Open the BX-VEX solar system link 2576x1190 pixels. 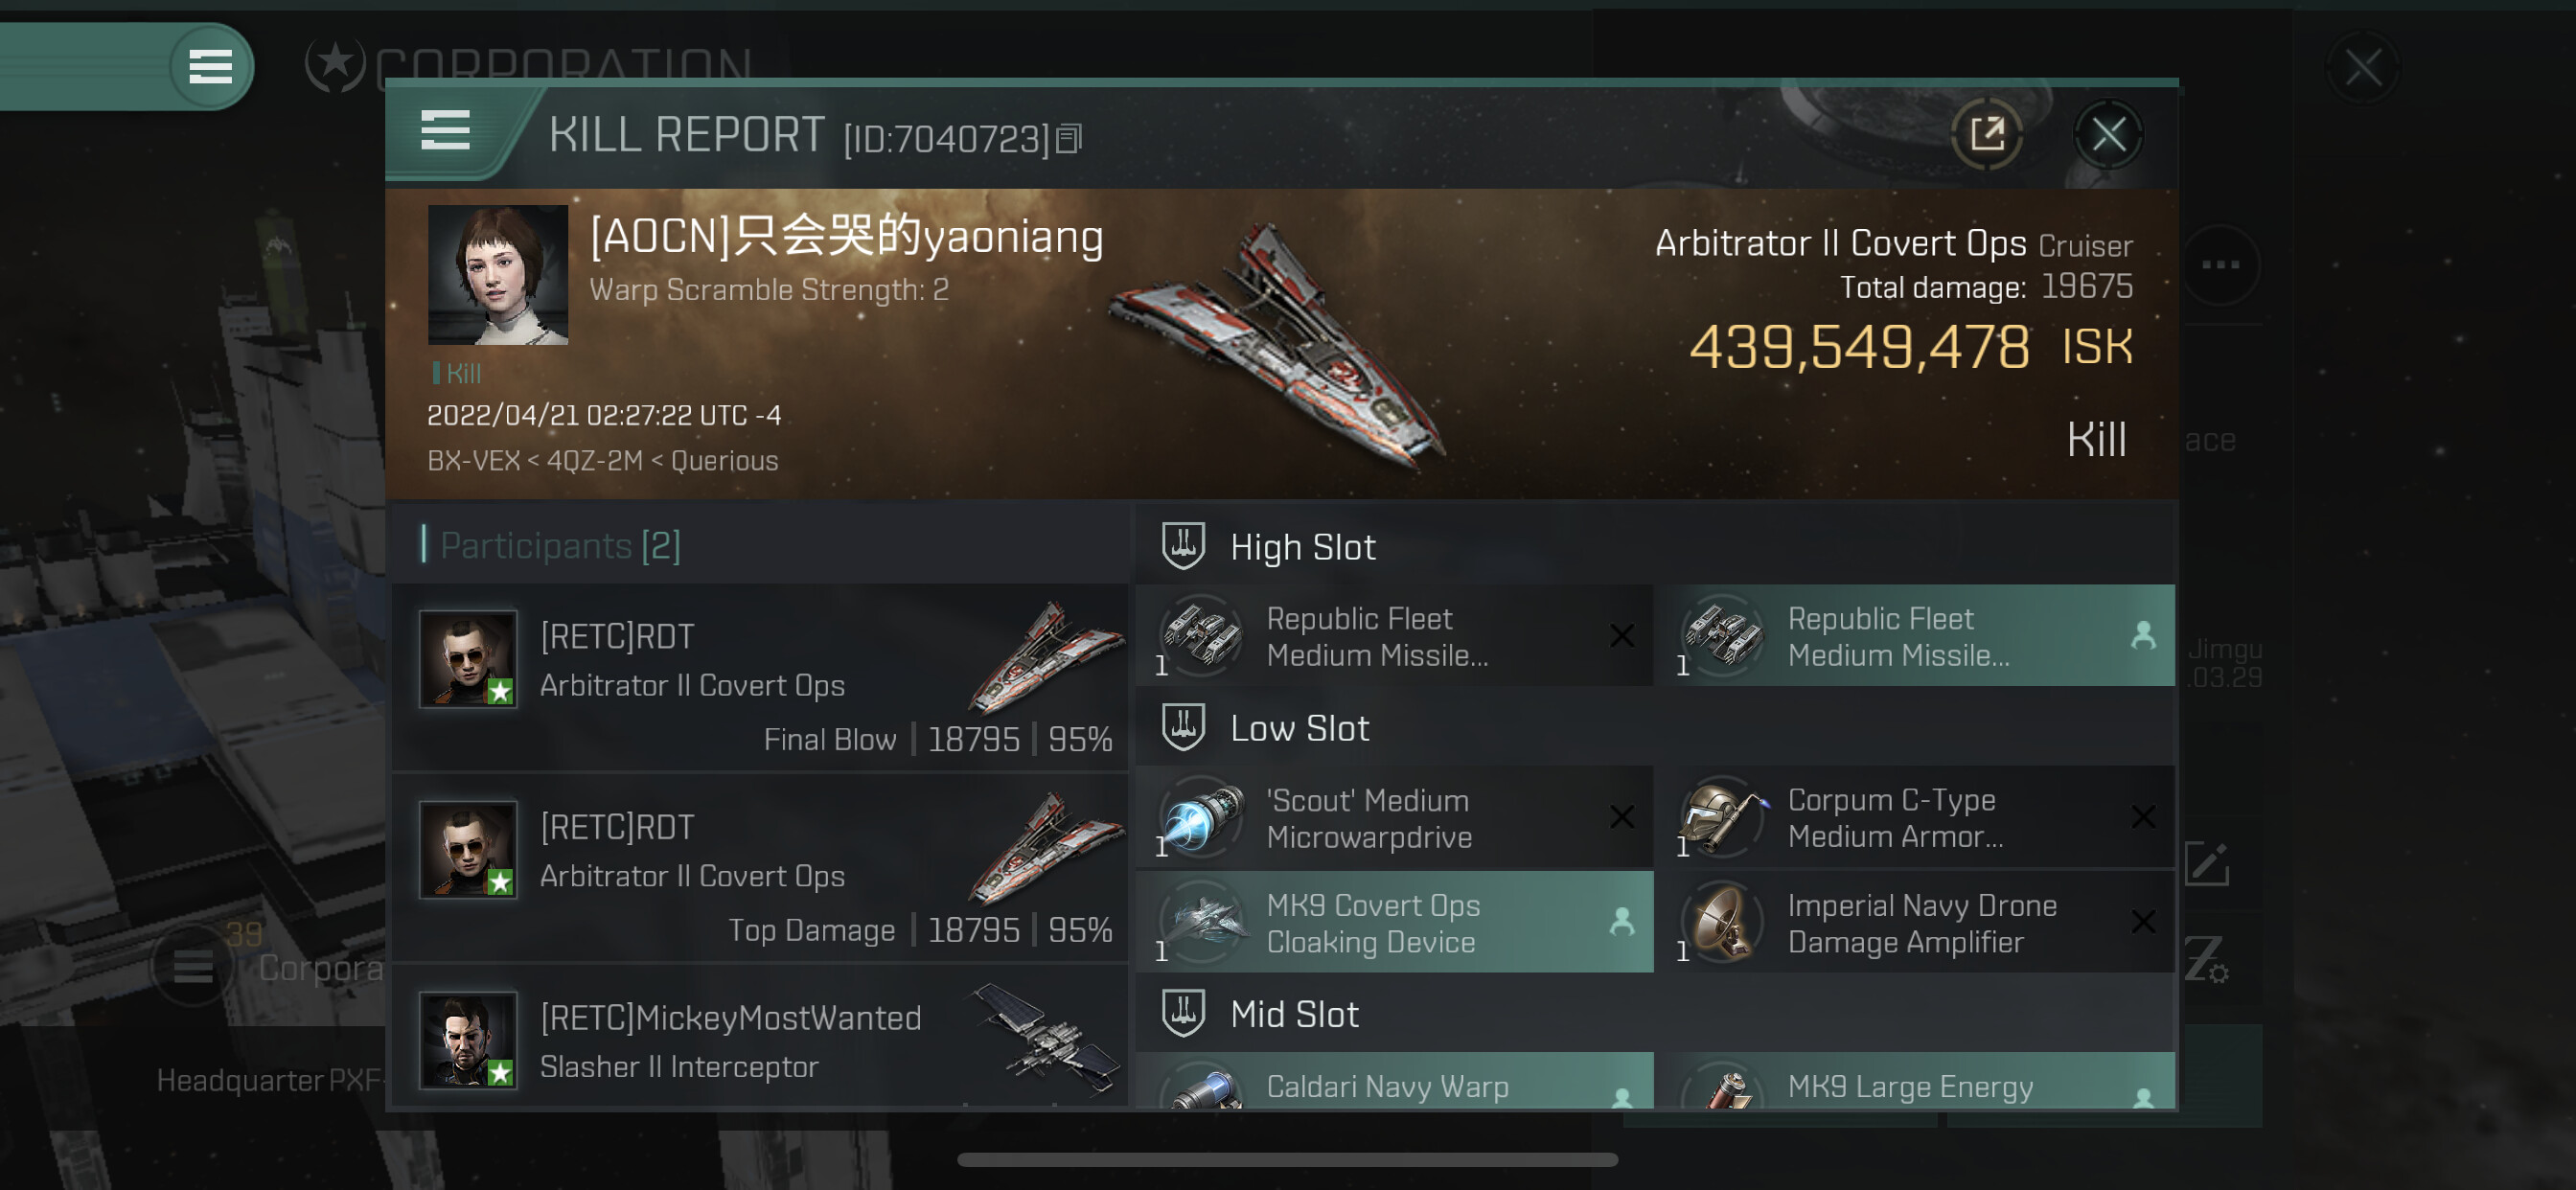click(x=473, y=461)
